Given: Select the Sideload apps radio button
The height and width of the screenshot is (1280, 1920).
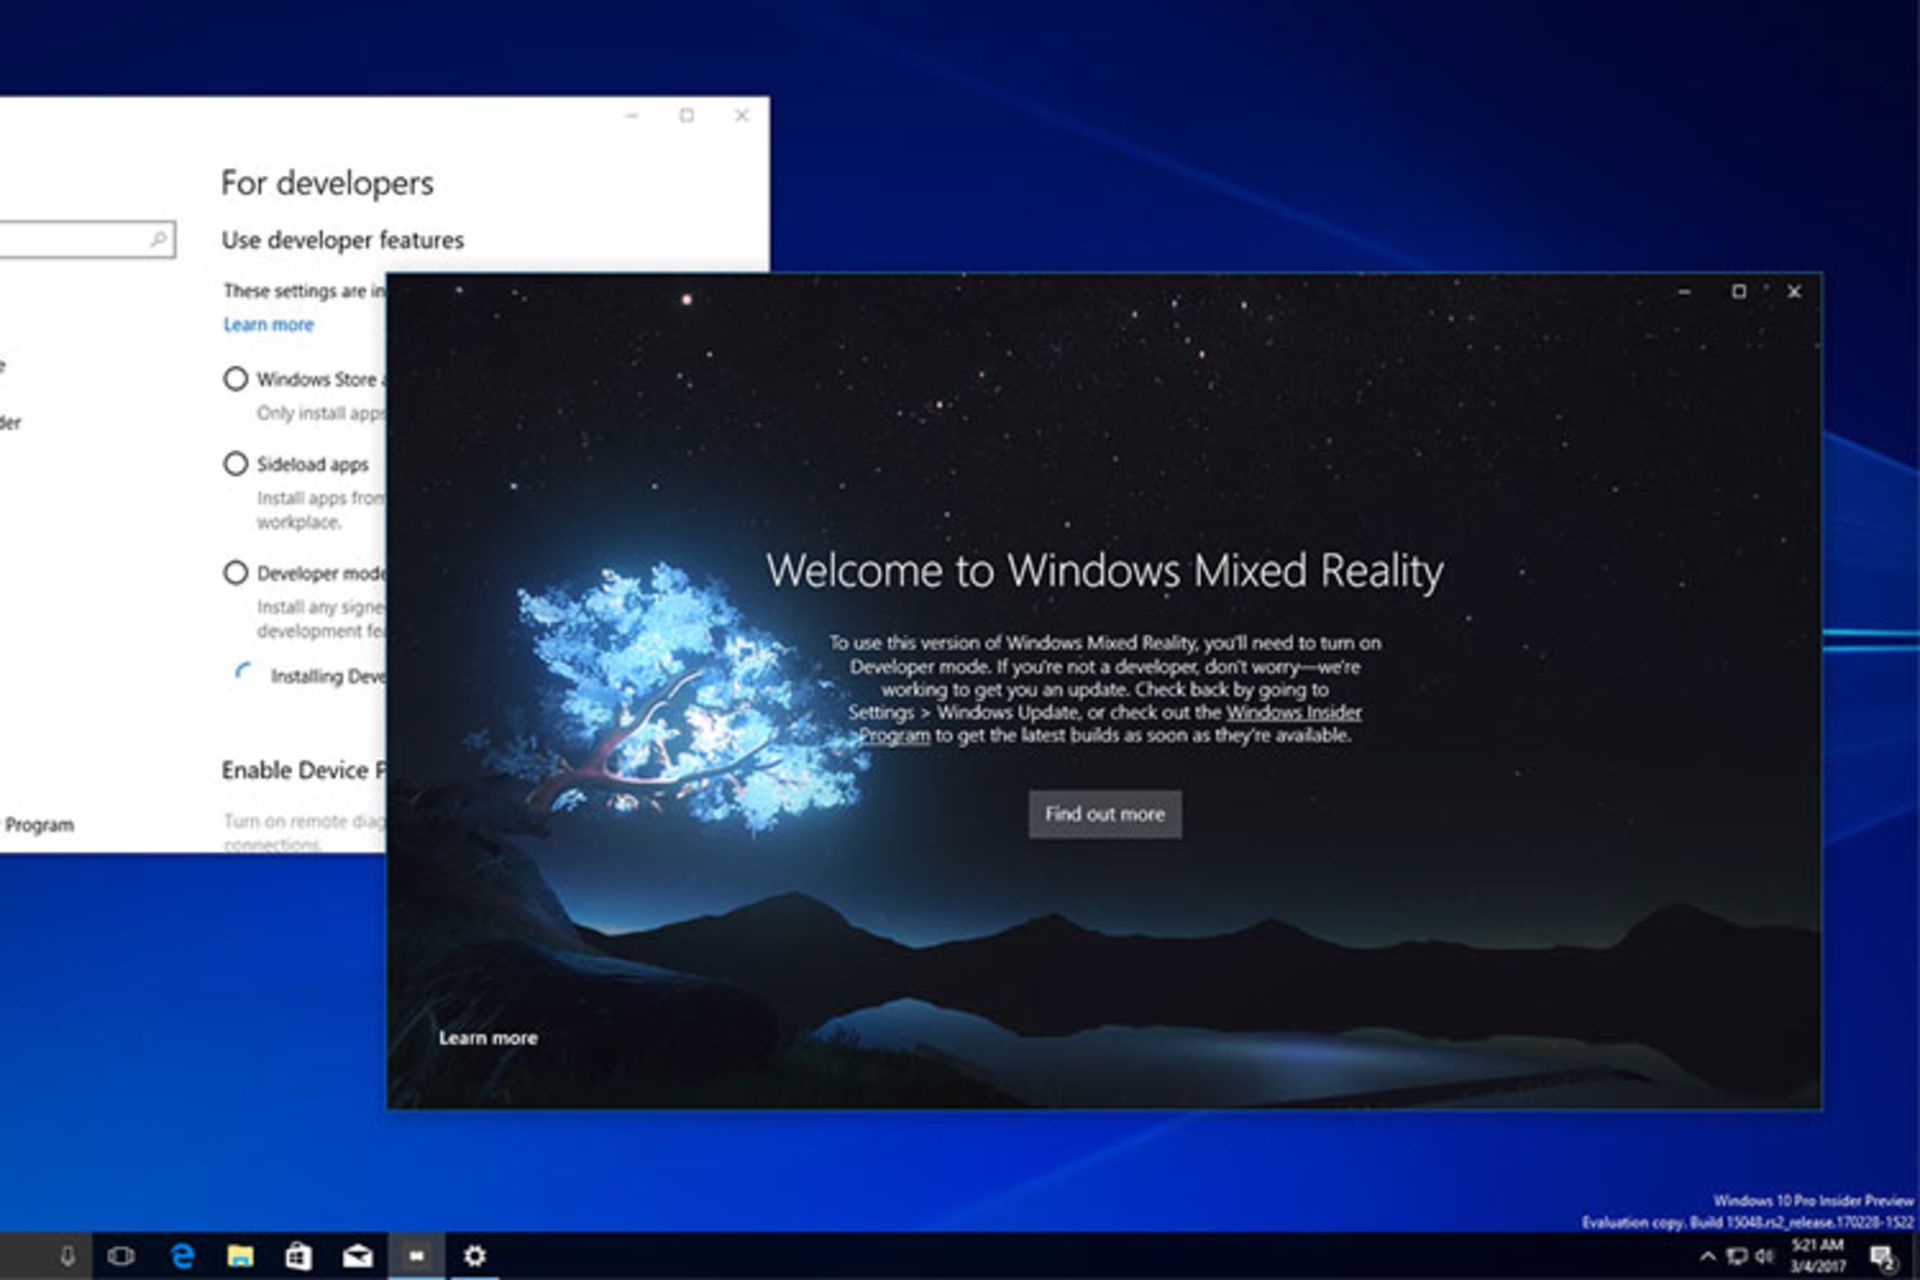Looking at the screenshot, I should [x=236, y=464].
